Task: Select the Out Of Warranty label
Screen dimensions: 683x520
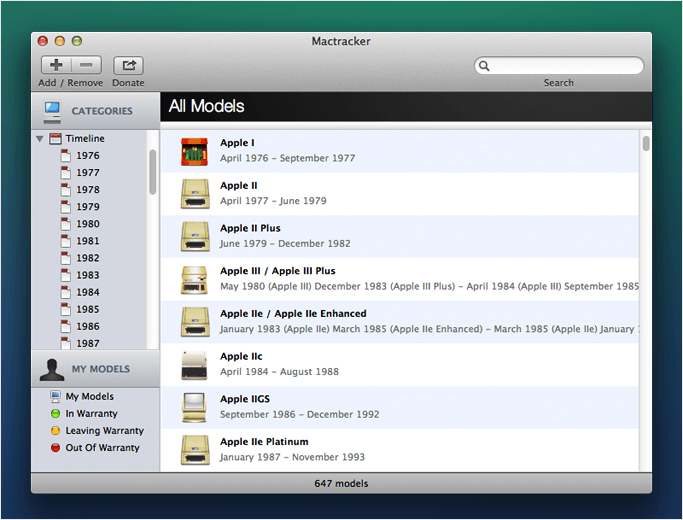Action: click(102, 447)
